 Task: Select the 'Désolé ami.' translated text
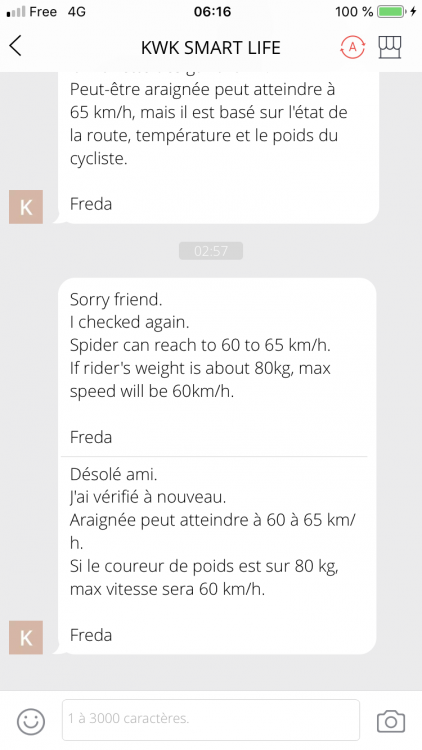(x=113, y=474)
